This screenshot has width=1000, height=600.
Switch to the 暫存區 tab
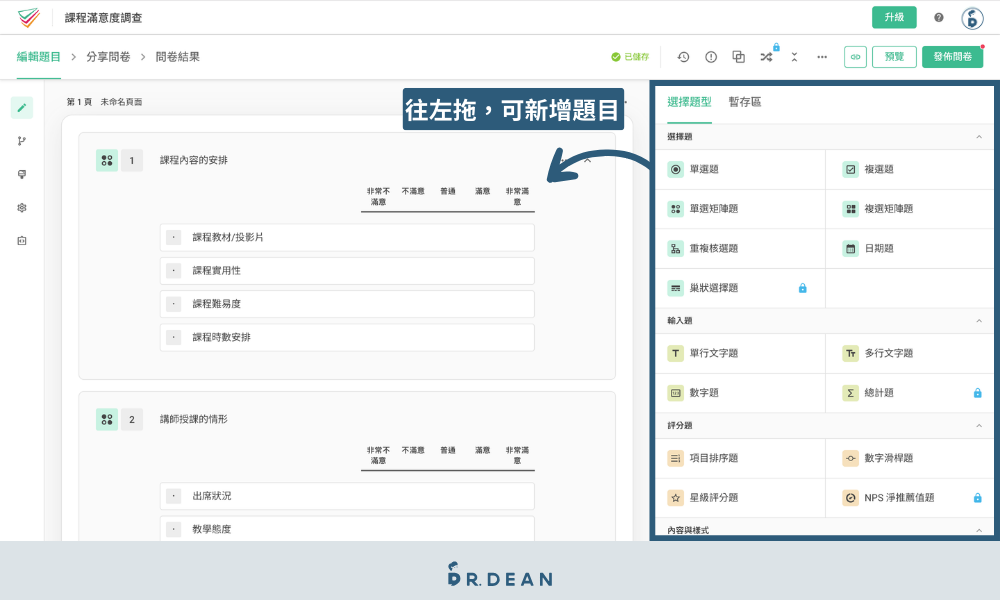745,102
